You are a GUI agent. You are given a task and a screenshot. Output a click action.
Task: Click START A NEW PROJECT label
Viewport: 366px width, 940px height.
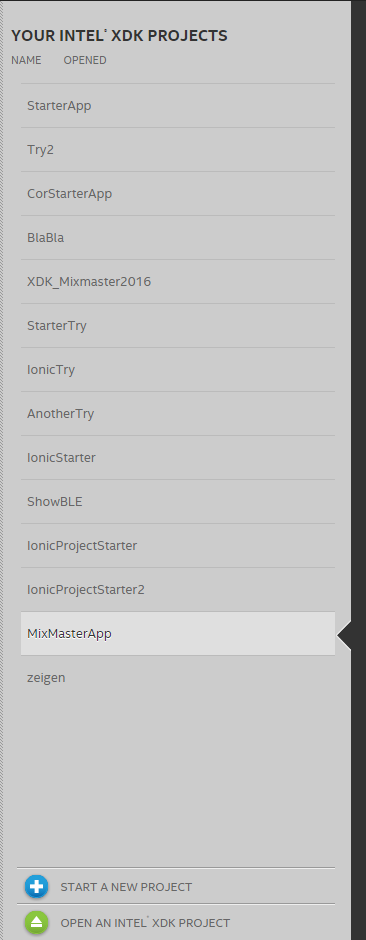pyautogui.click(x=126, y=887)
